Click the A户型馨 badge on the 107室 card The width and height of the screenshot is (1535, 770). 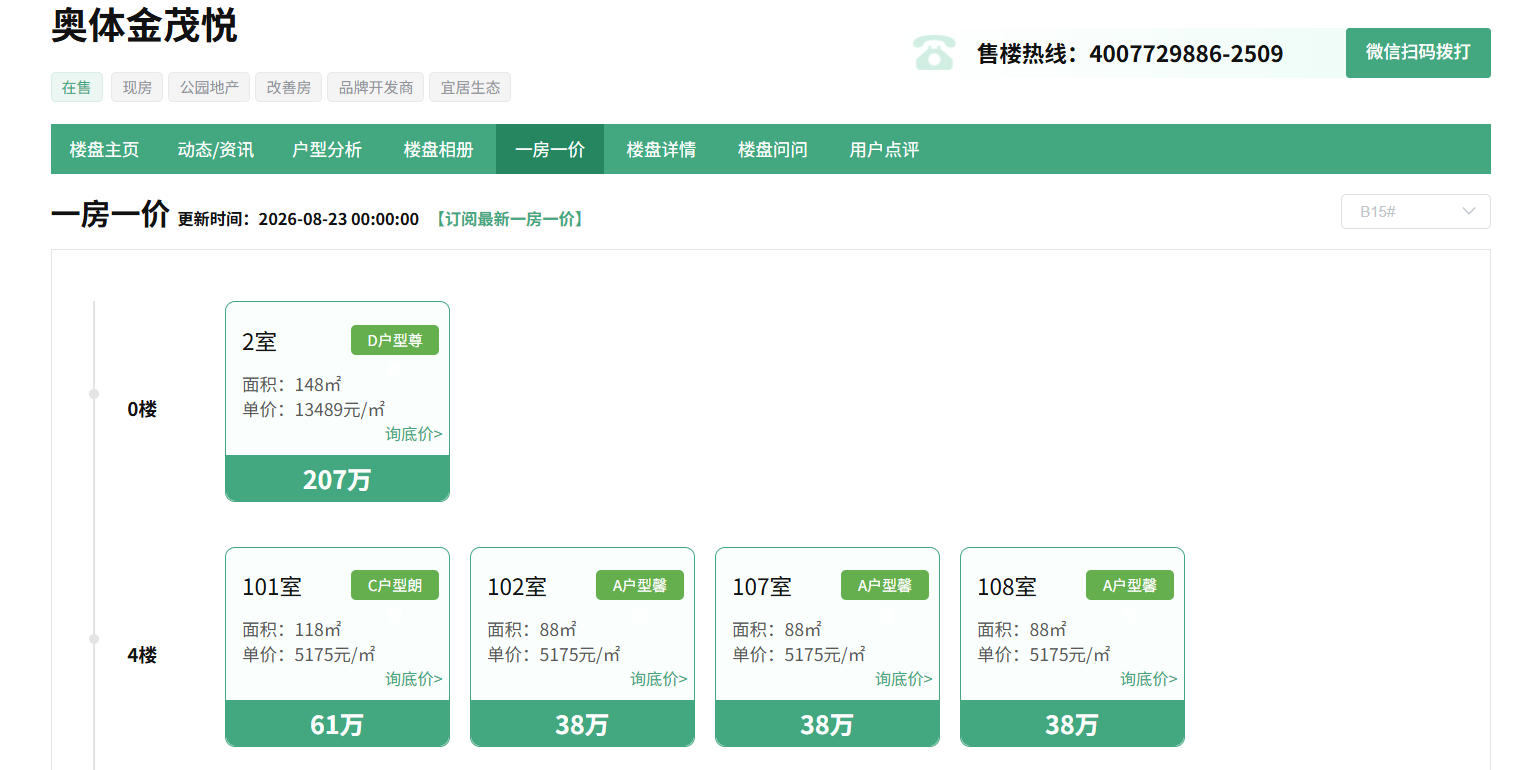point(885,585)
